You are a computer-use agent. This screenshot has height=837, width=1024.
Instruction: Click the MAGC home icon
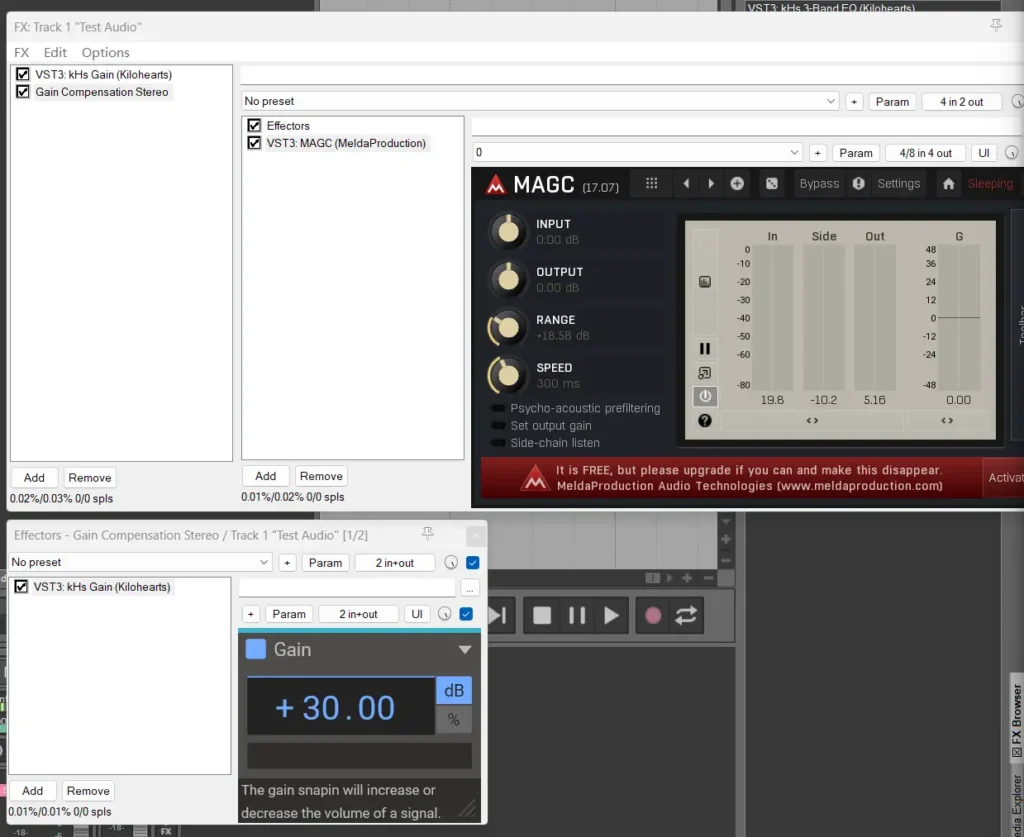948,184
